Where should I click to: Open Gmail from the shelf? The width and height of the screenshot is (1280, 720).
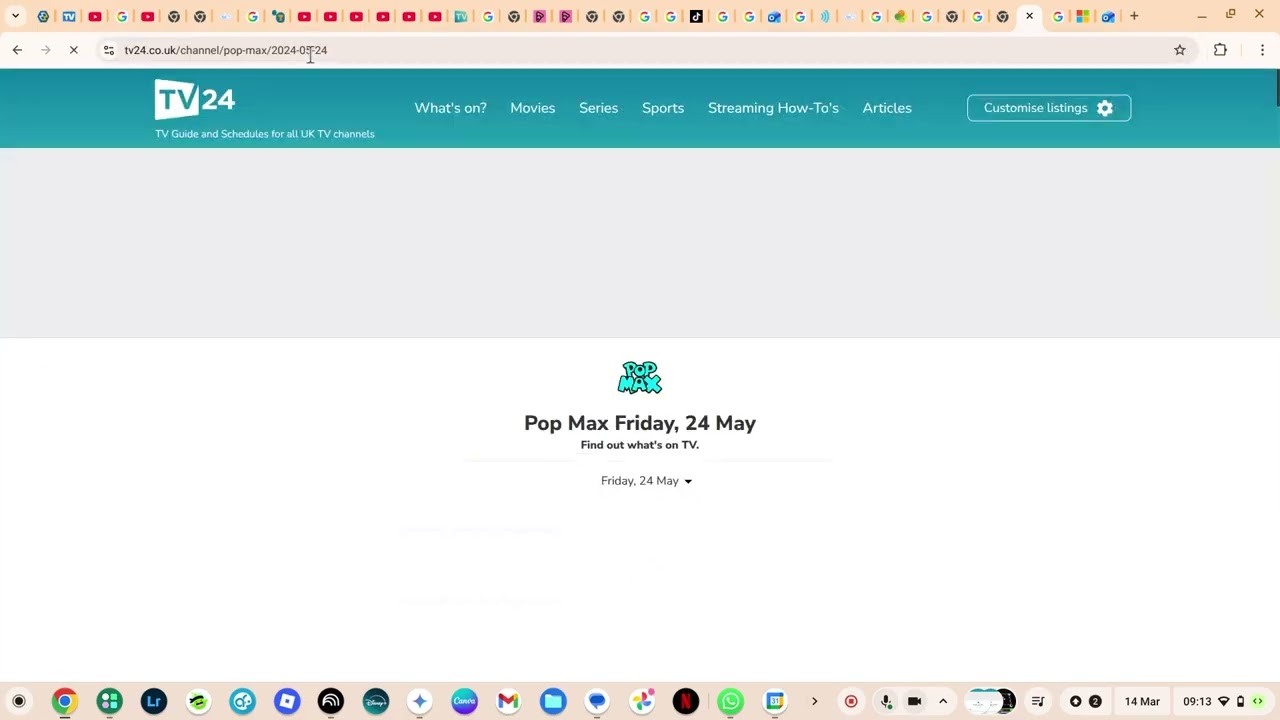click(x=509, y=701)
